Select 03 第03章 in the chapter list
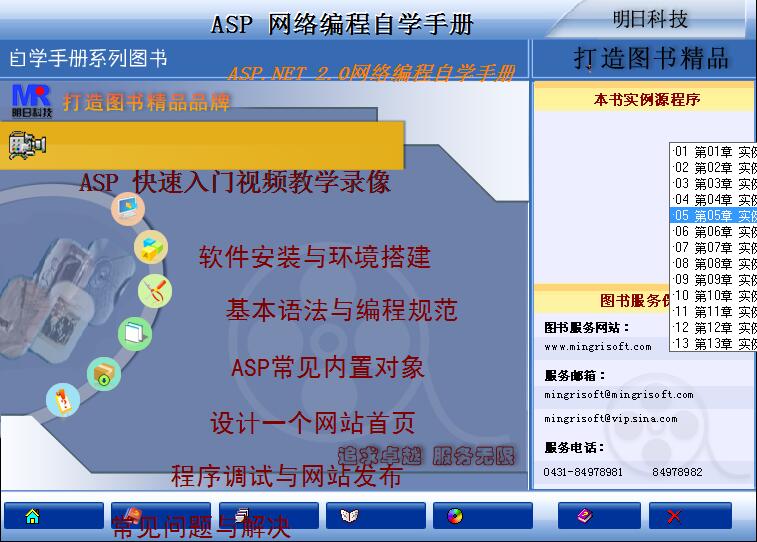Image resolution: width=757 pixels, height=542 pixels. pos(714,183)
